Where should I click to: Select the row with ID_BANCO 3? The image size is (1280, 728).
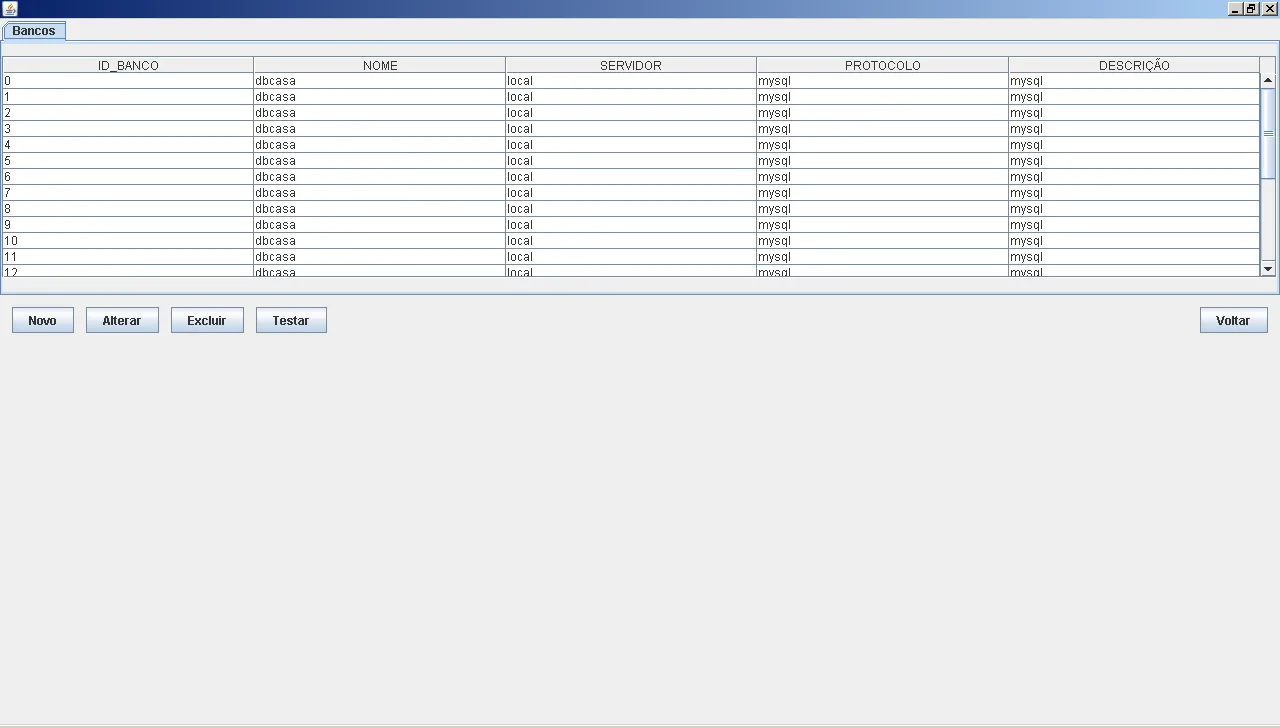631,129
